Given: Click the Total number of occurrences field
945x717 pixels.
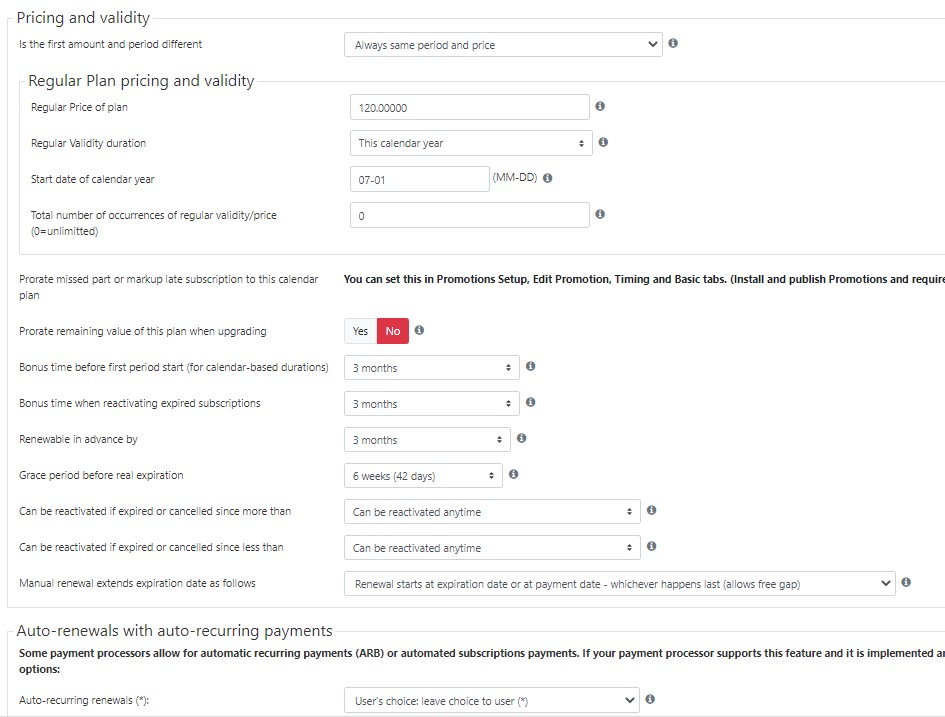Looking at the screenshot, I should pos(469,216).
